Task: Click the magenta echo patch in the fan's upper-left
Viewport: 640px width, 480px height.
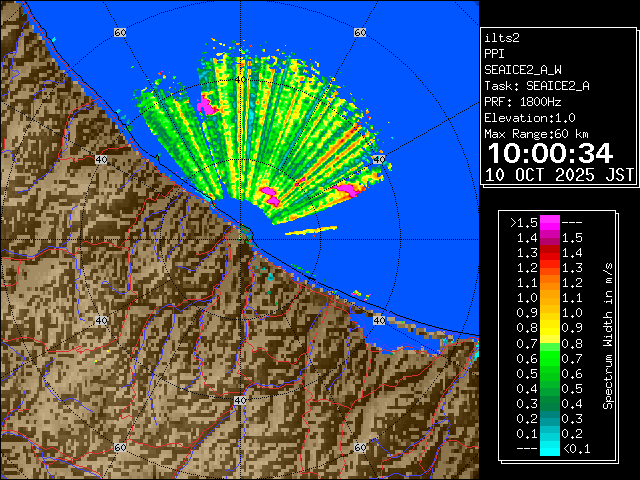Action: point(208,104)
